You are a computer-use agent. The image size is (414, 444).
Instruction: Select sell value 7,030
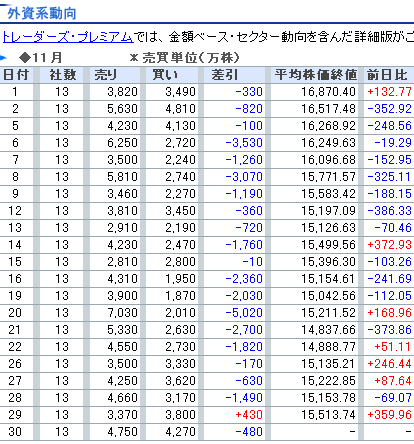pyautogui.click(x=122, y=313)
